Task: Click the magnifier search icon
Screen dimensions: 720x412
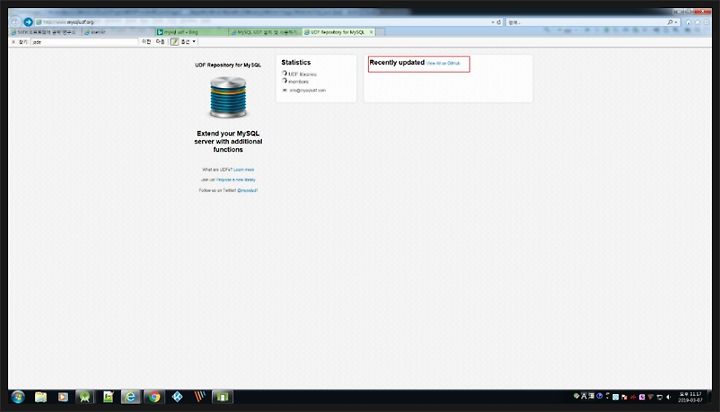Action: pyautogui.click(x=670, y=22)
